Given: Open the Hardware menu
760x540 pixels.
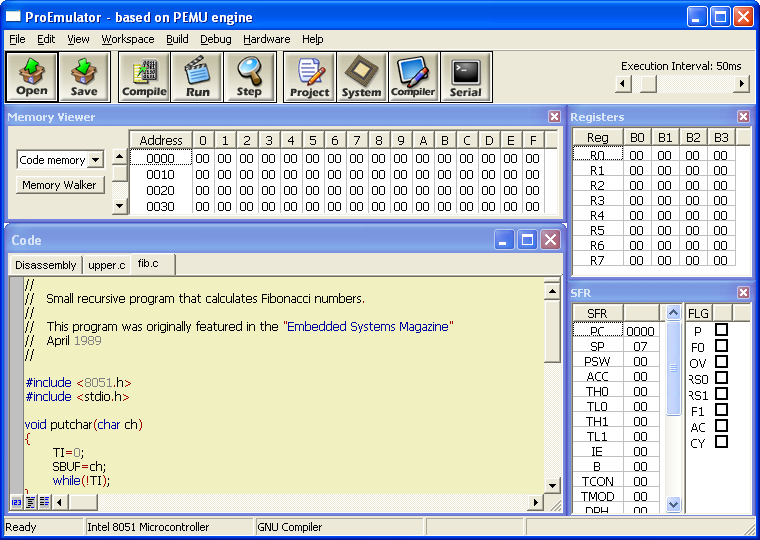Looking at the screenshot, I should [267, 39].
